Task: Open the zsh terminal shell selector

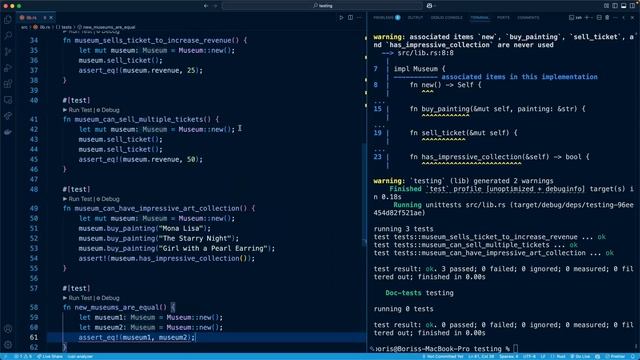Action: (576, 18)
